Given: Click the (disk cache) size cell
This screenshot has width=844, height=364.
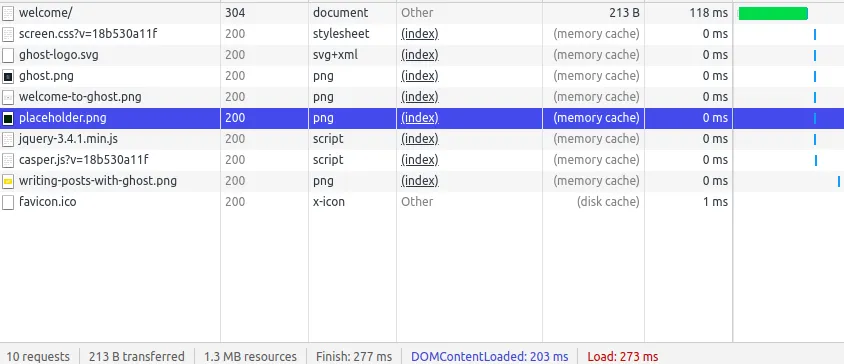Looking at the screenshot, I should [608, 202].
